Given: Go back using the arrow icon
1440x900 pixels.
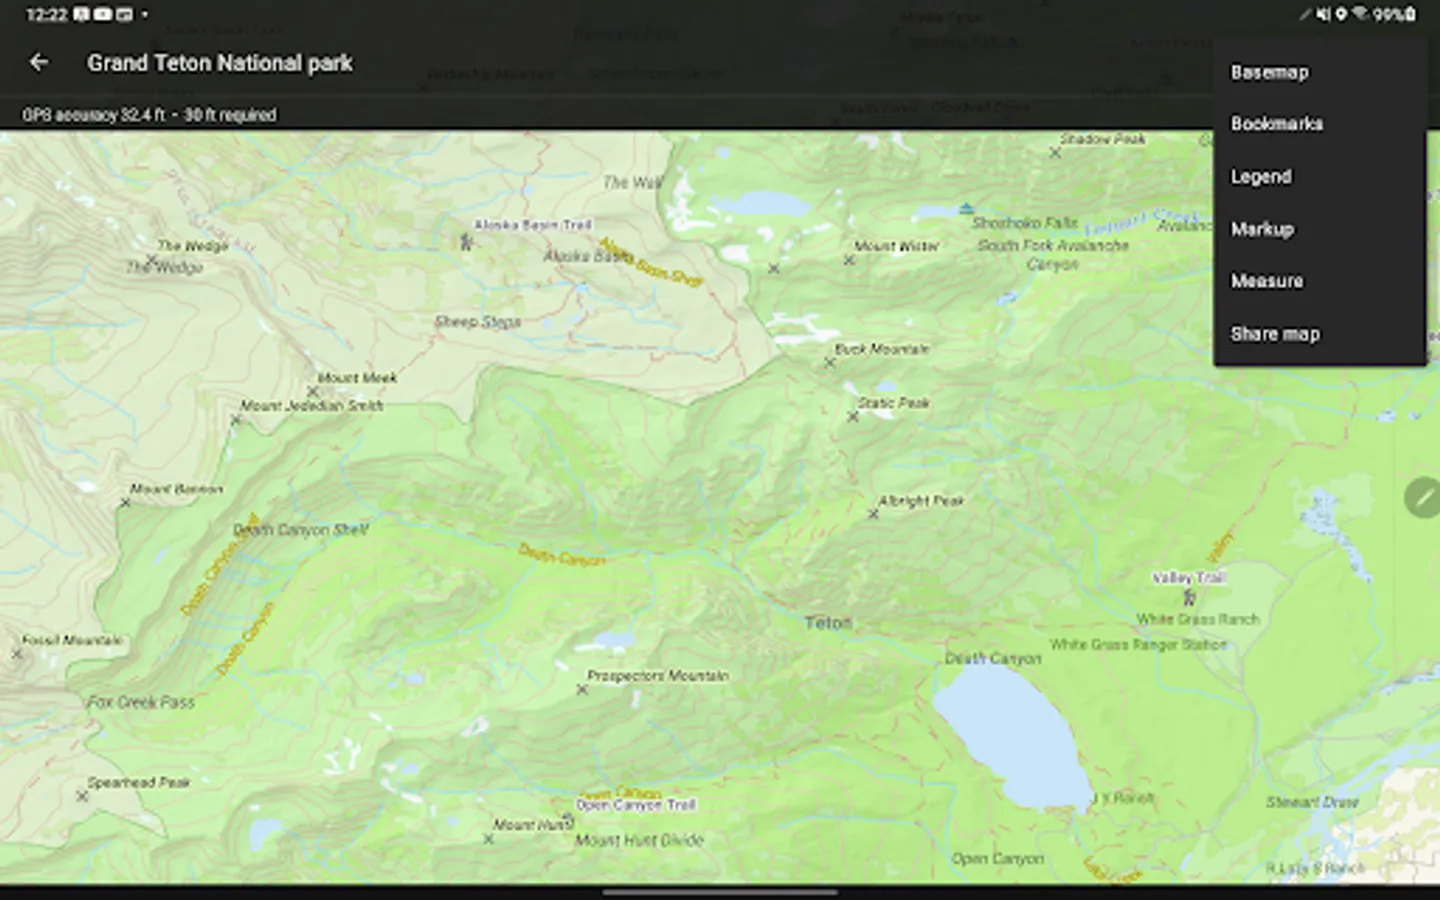Looking at the screenshot, I should pos(39,63).
